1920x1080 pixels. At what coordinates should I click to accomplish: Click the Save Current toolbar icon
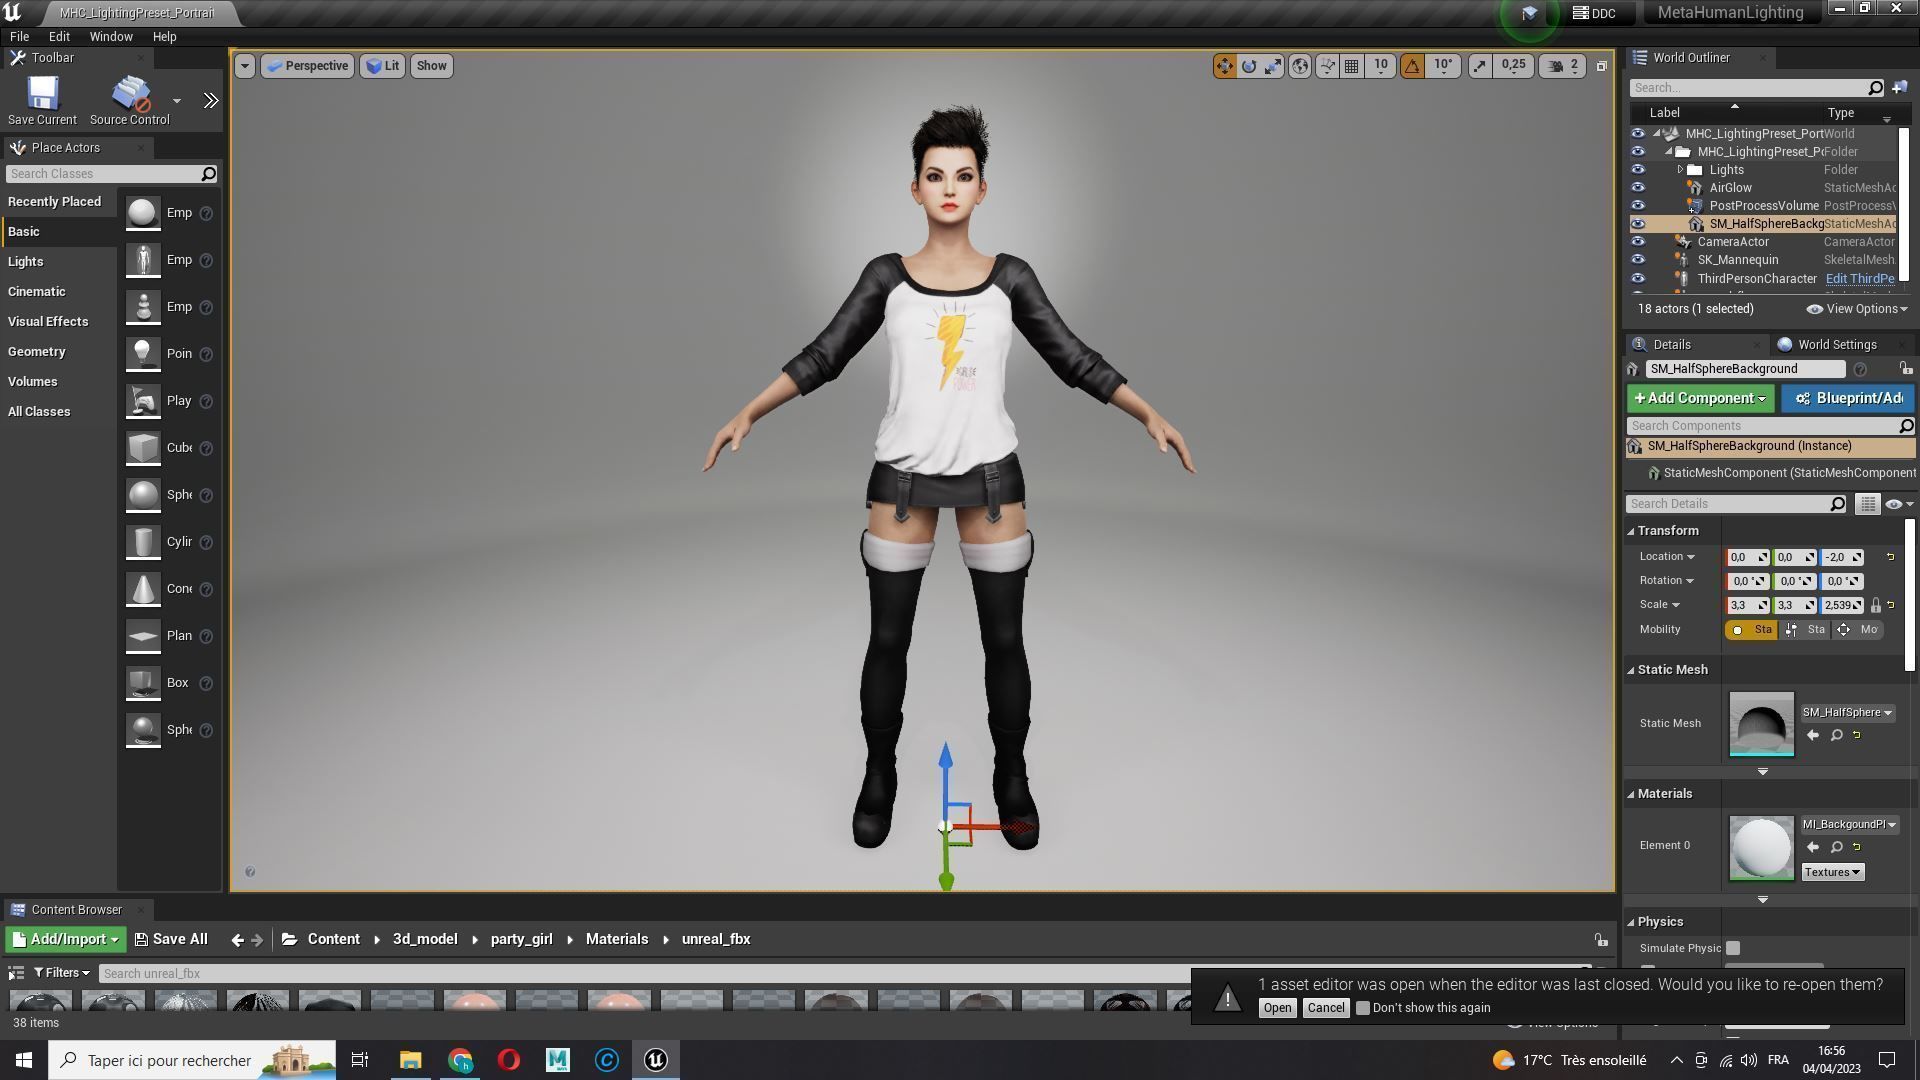pyautogui.click(x=42, y=100)
